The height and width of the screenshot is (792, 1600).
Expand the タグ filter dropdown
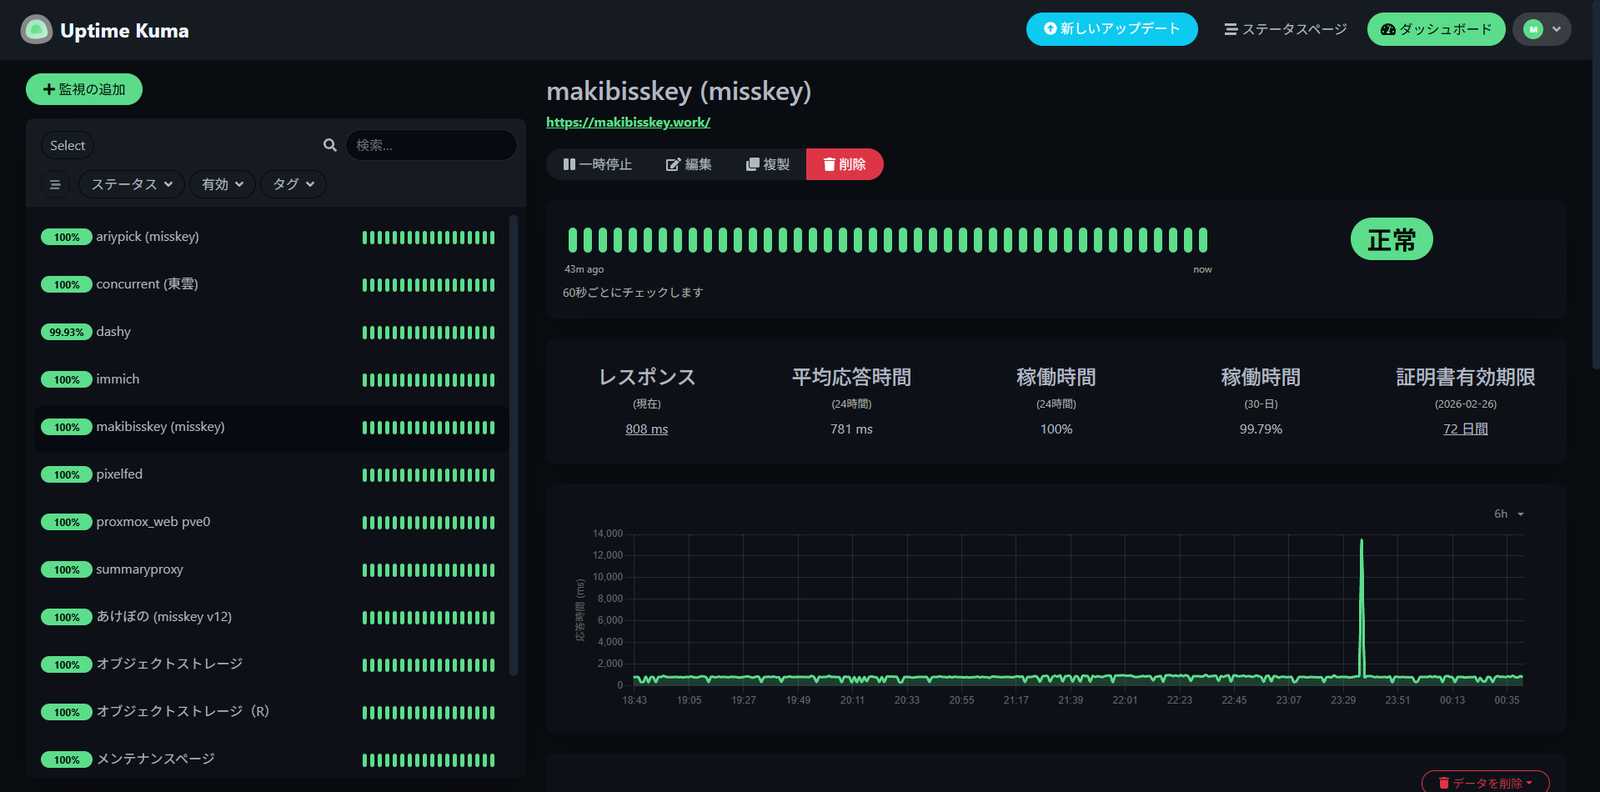coord(293,185)
